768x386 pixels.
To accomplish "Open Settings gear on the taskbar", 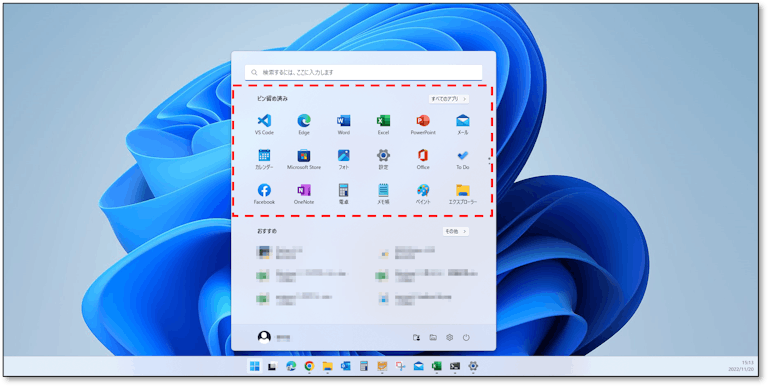I will (473, 366).
